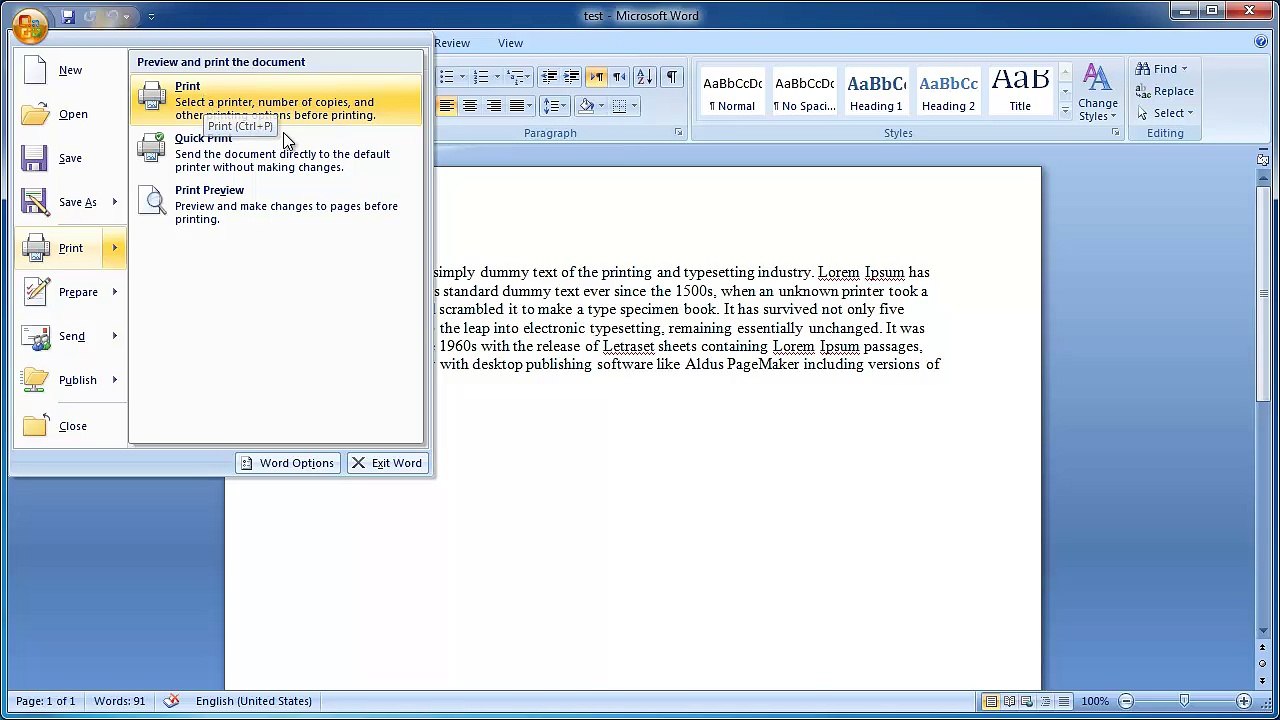This screenshot has width=1280, height=720.
Task: Choose Open in the Office menu
Action: tap(70, 114)
